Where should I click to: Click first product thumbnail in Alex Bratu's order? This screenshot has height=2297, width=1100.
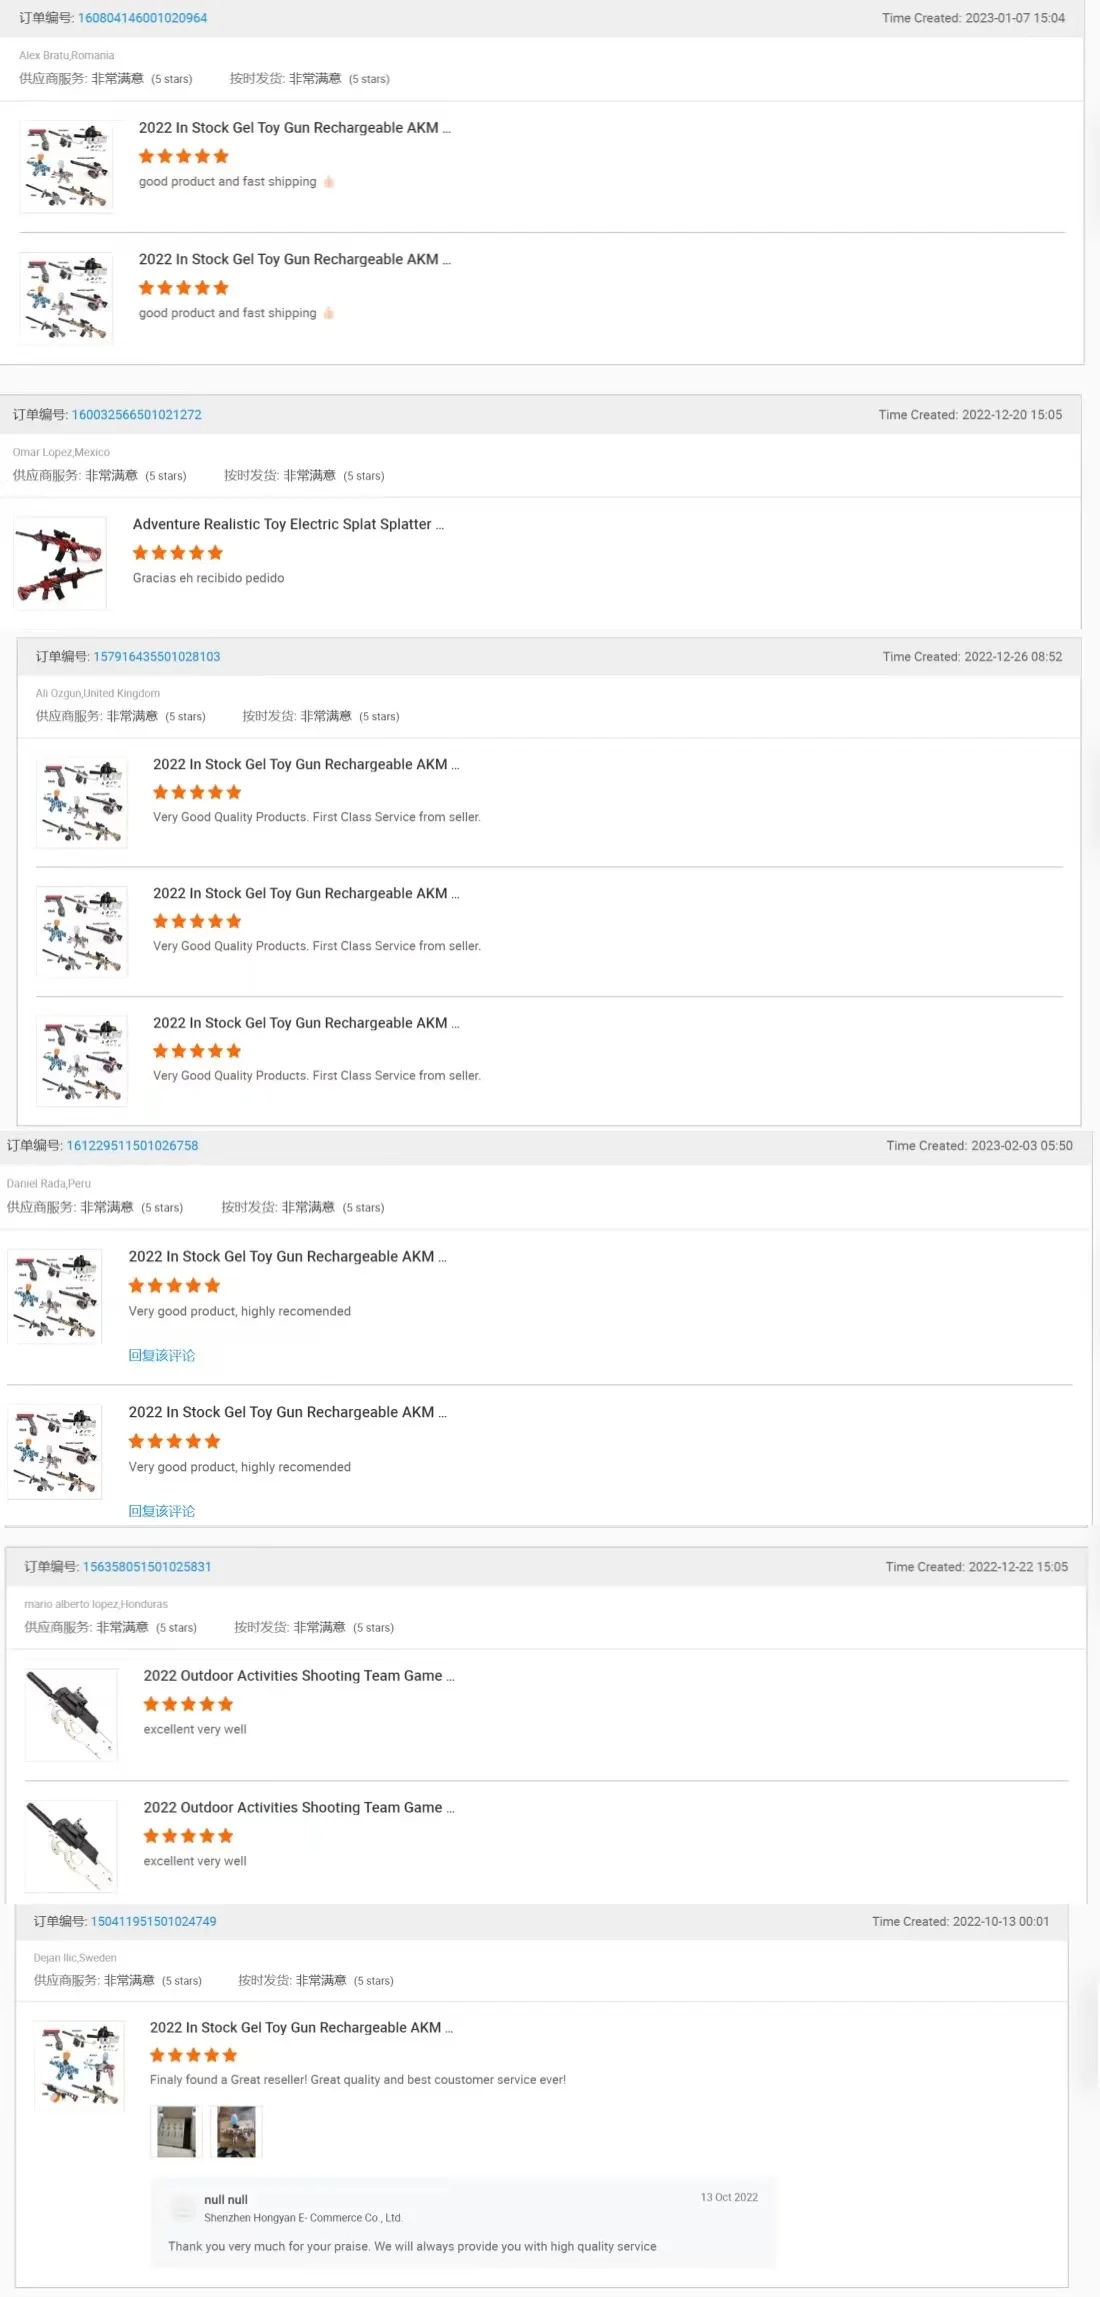(66, 166)
